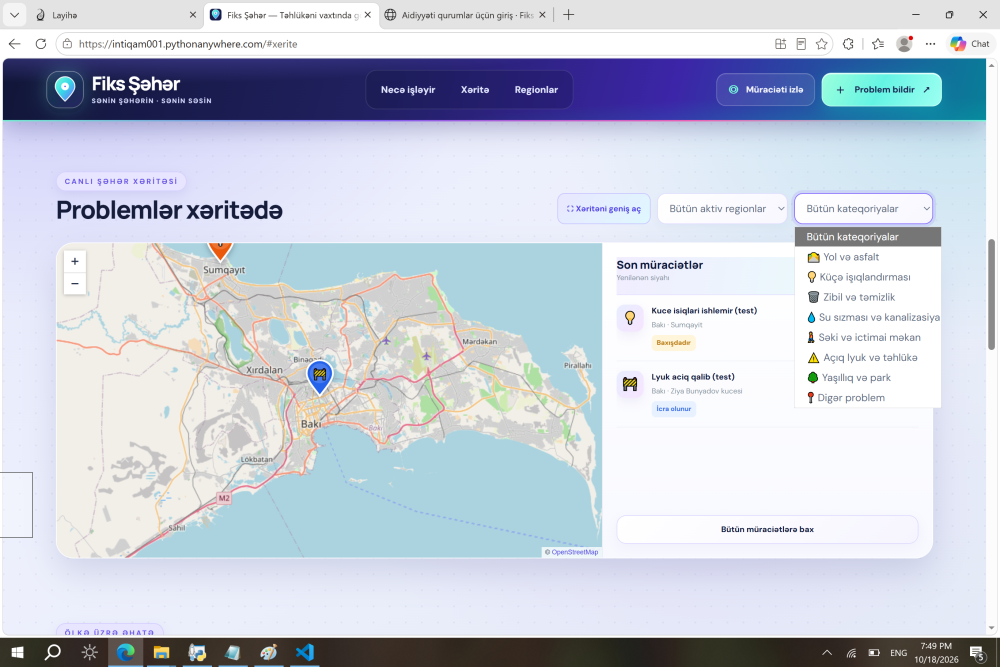The width and height of the screenshot is (1000, 667).
Task: Click Bütün müraciətlərə bax button
Action: (767, 529)
